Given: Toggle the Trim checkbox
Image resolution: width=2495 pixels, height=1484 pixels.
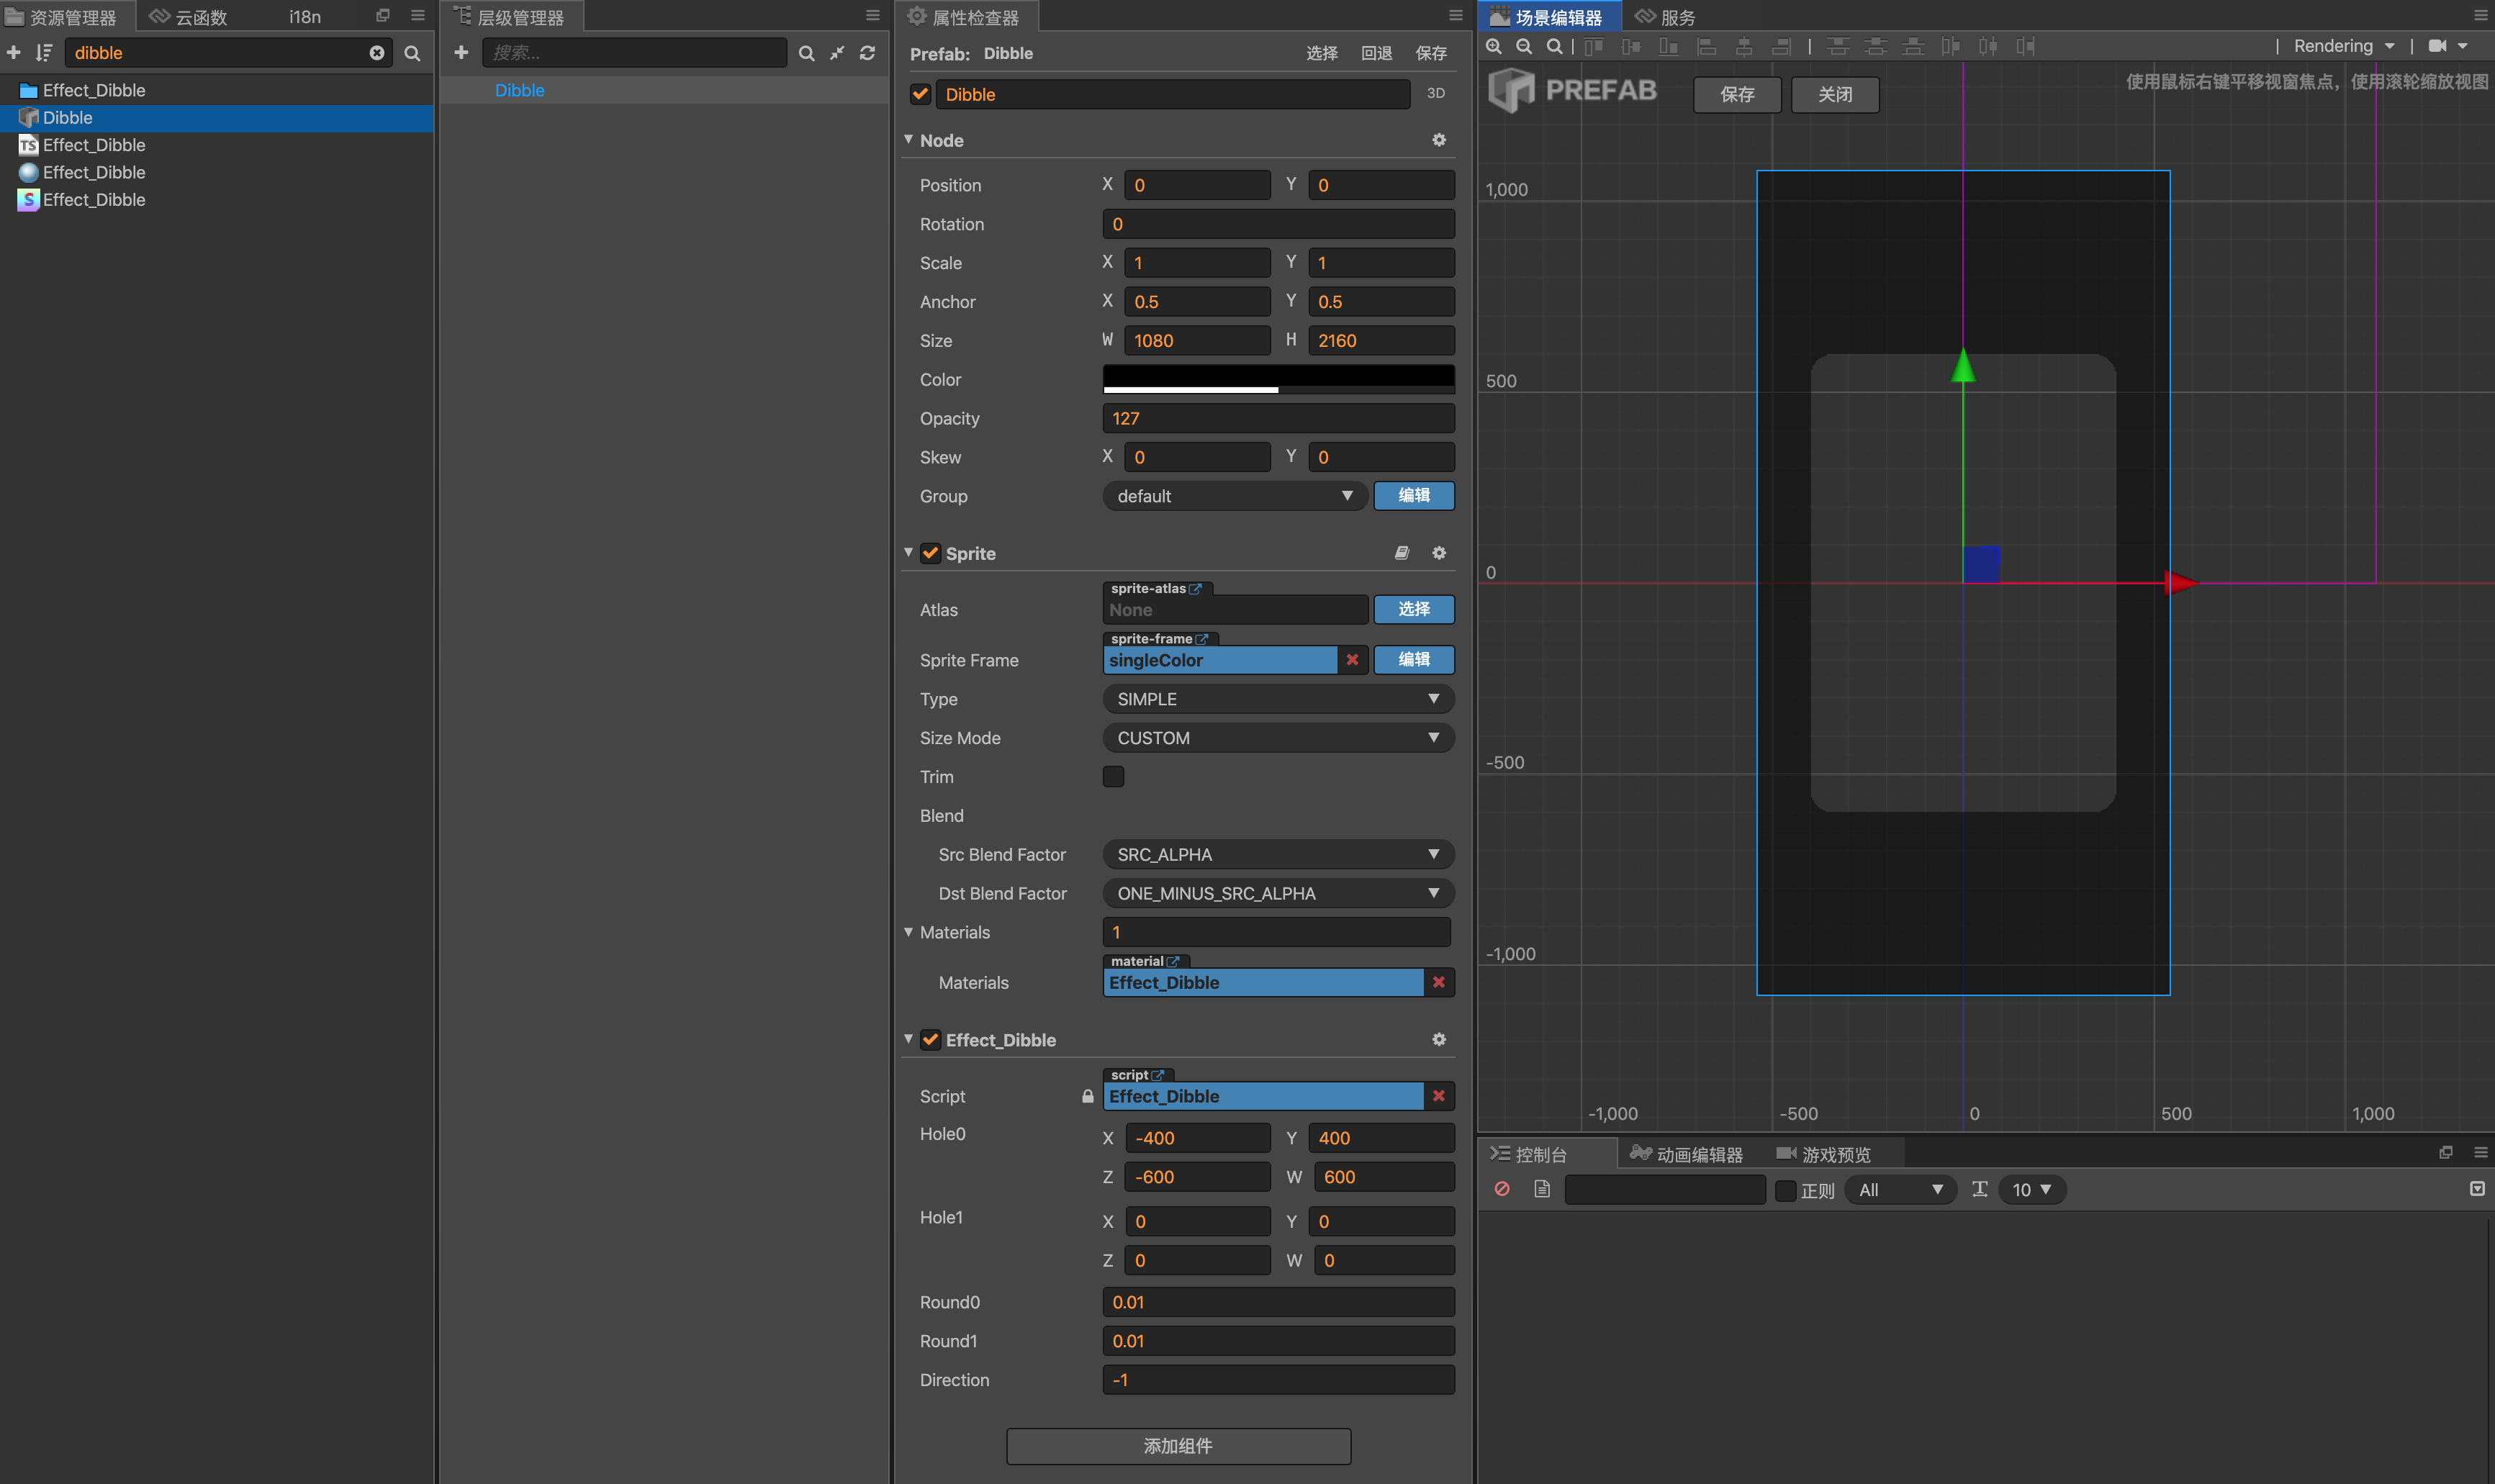Looking at the screenshot, I should [1113, 777].
